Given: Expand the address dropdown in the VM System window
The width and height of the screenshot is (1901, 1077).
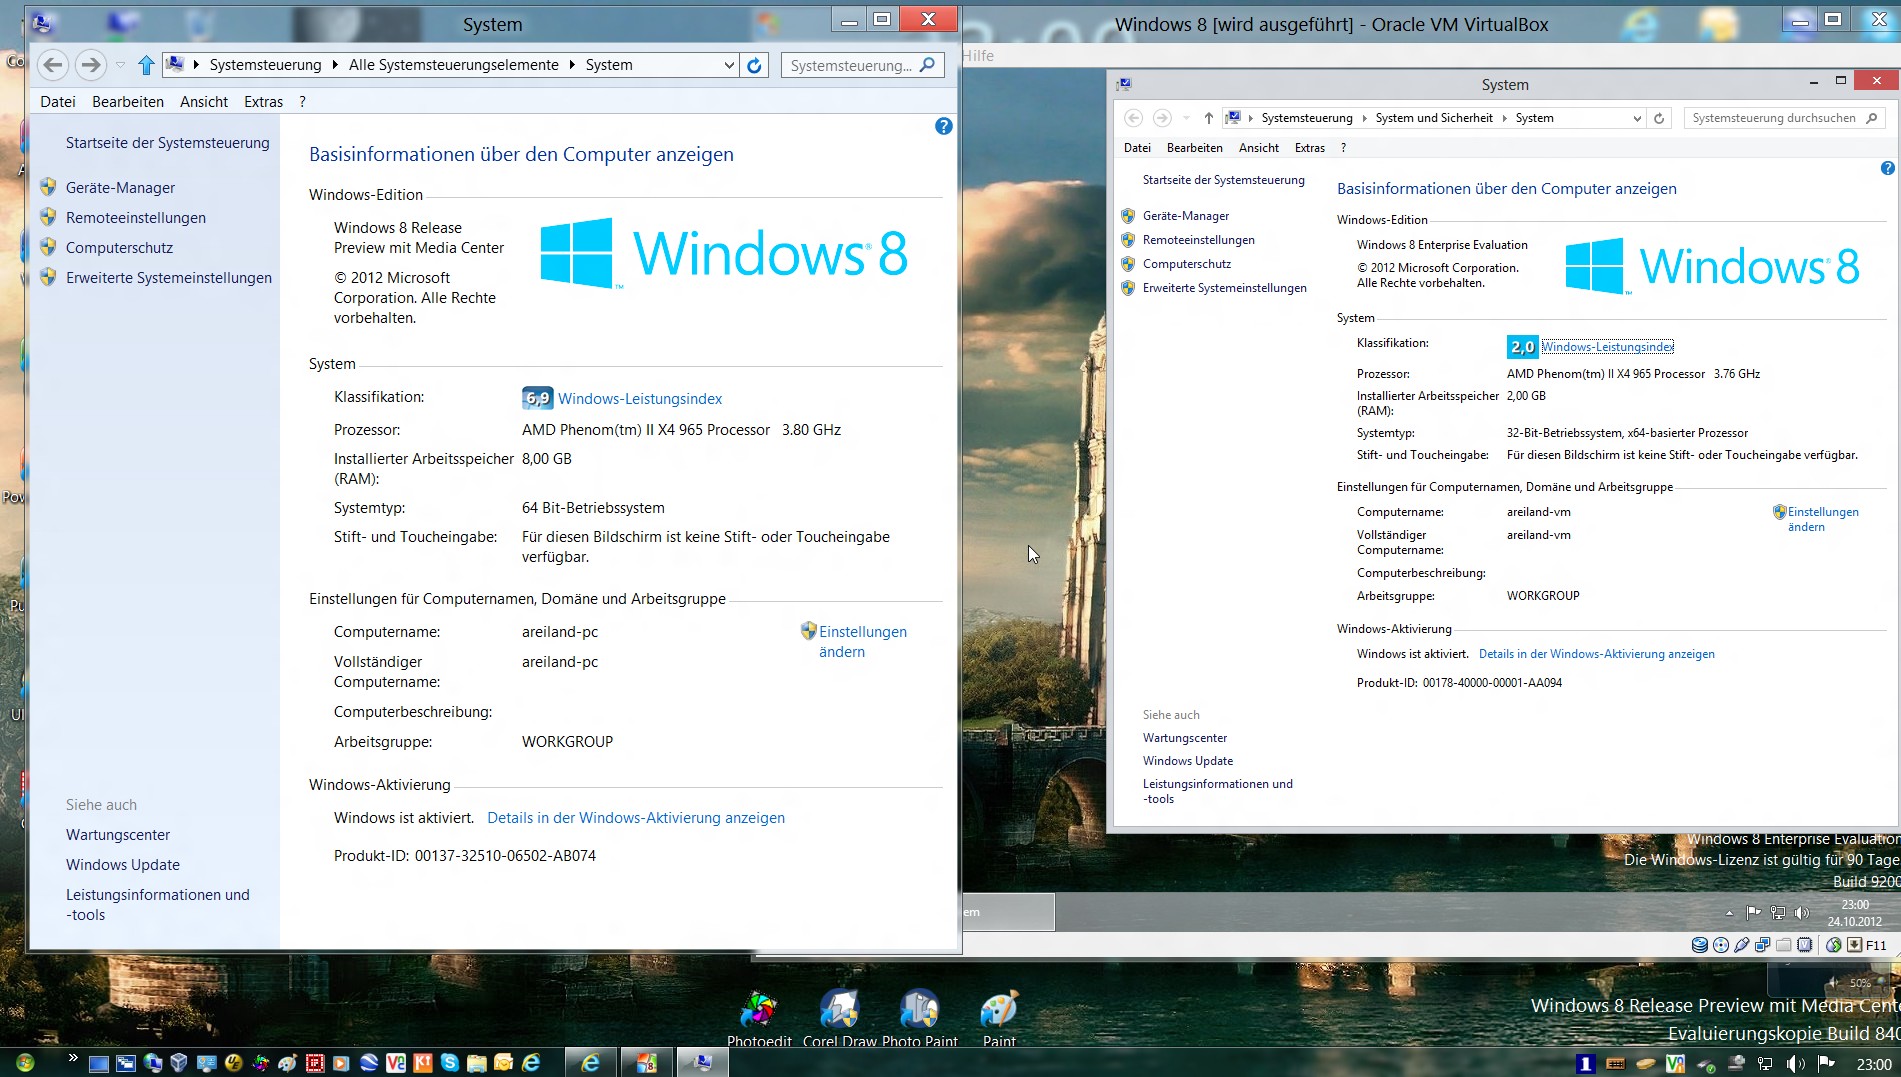Looking at the screenshot, I should coord(1637,118).
